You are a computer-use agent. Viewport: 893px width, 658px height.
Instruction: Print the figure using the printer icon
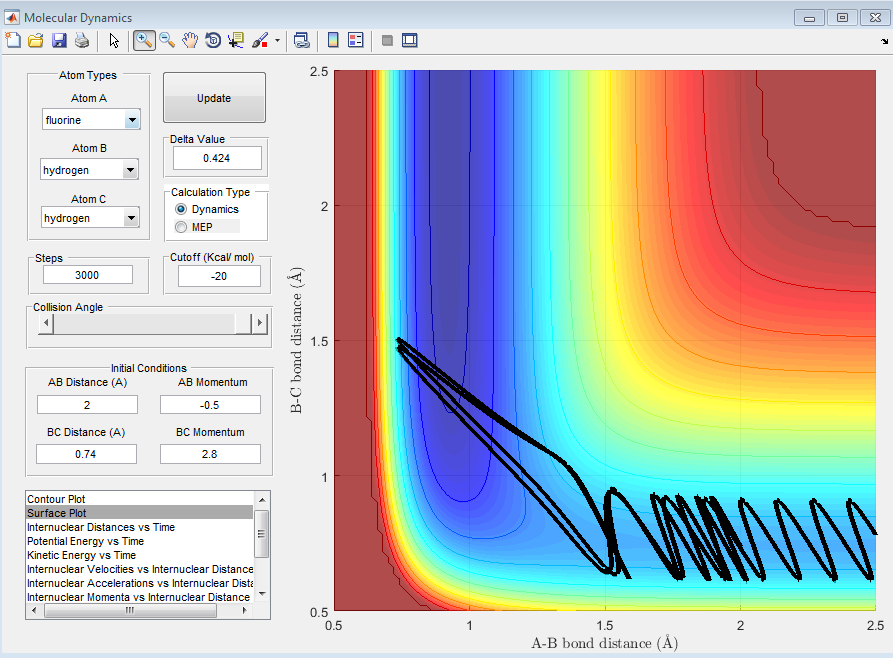[82, 40]
